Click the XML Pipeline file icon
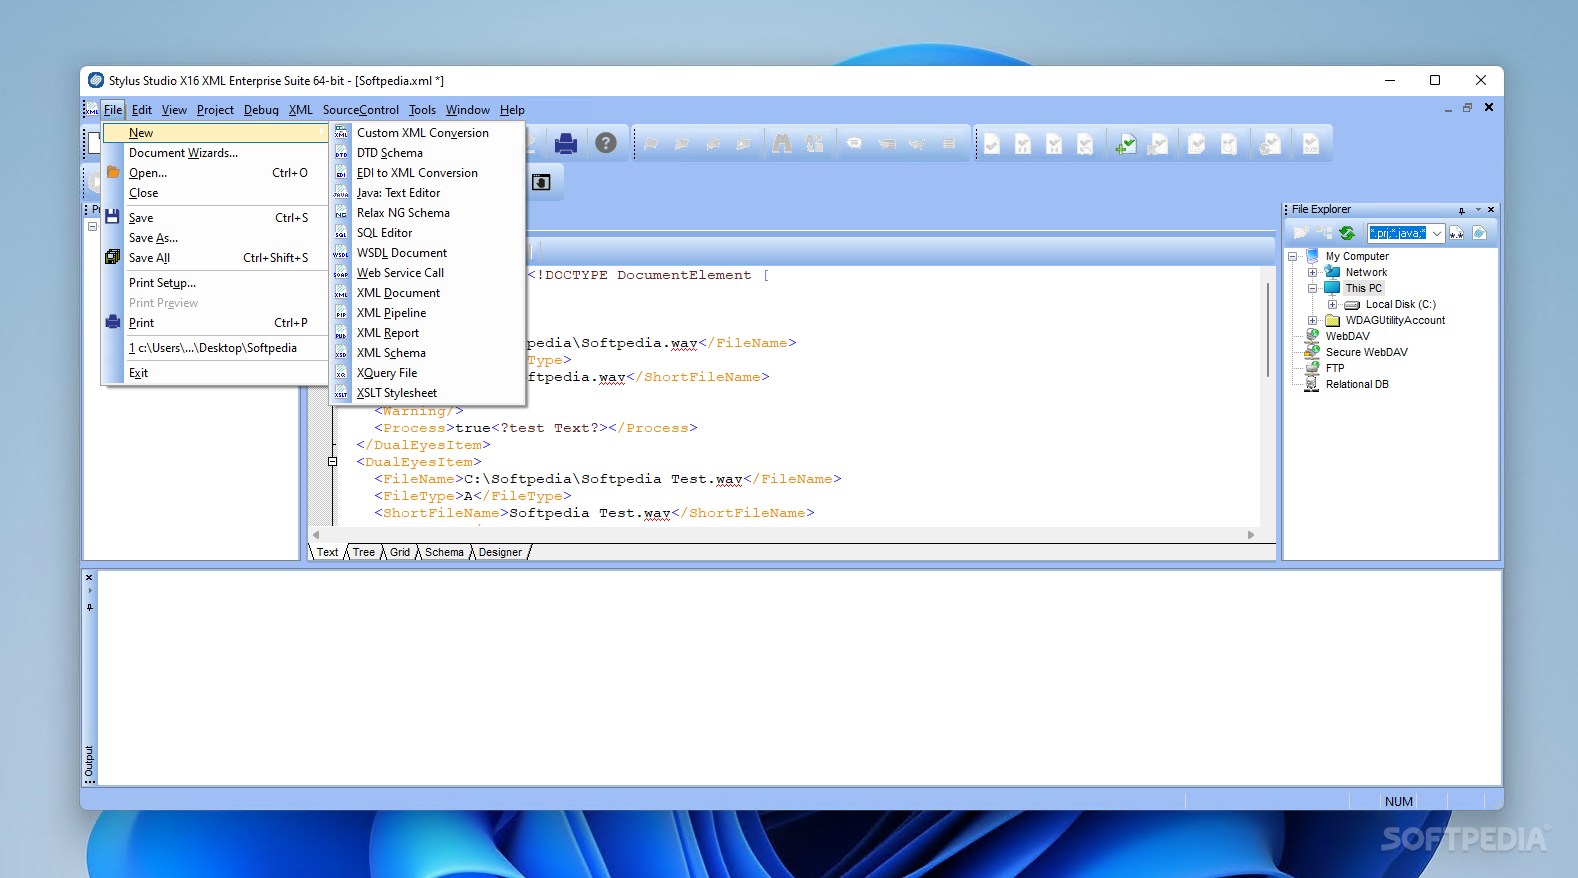The image size is (1578, 878). 341,313
